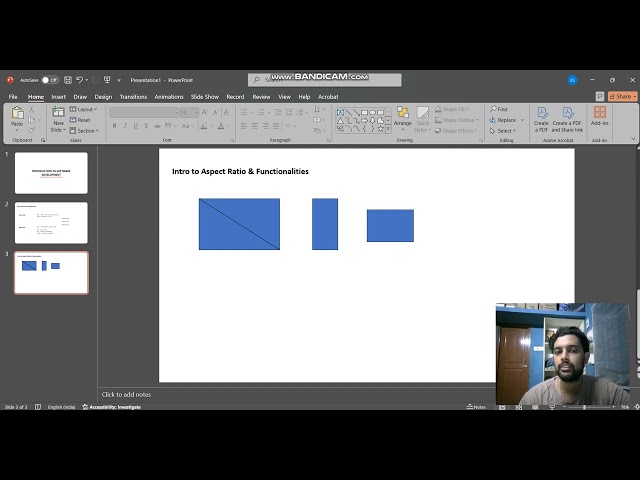Go to the Review tab
The height and width of the screenshot is (480, 640).
point(261,97)
